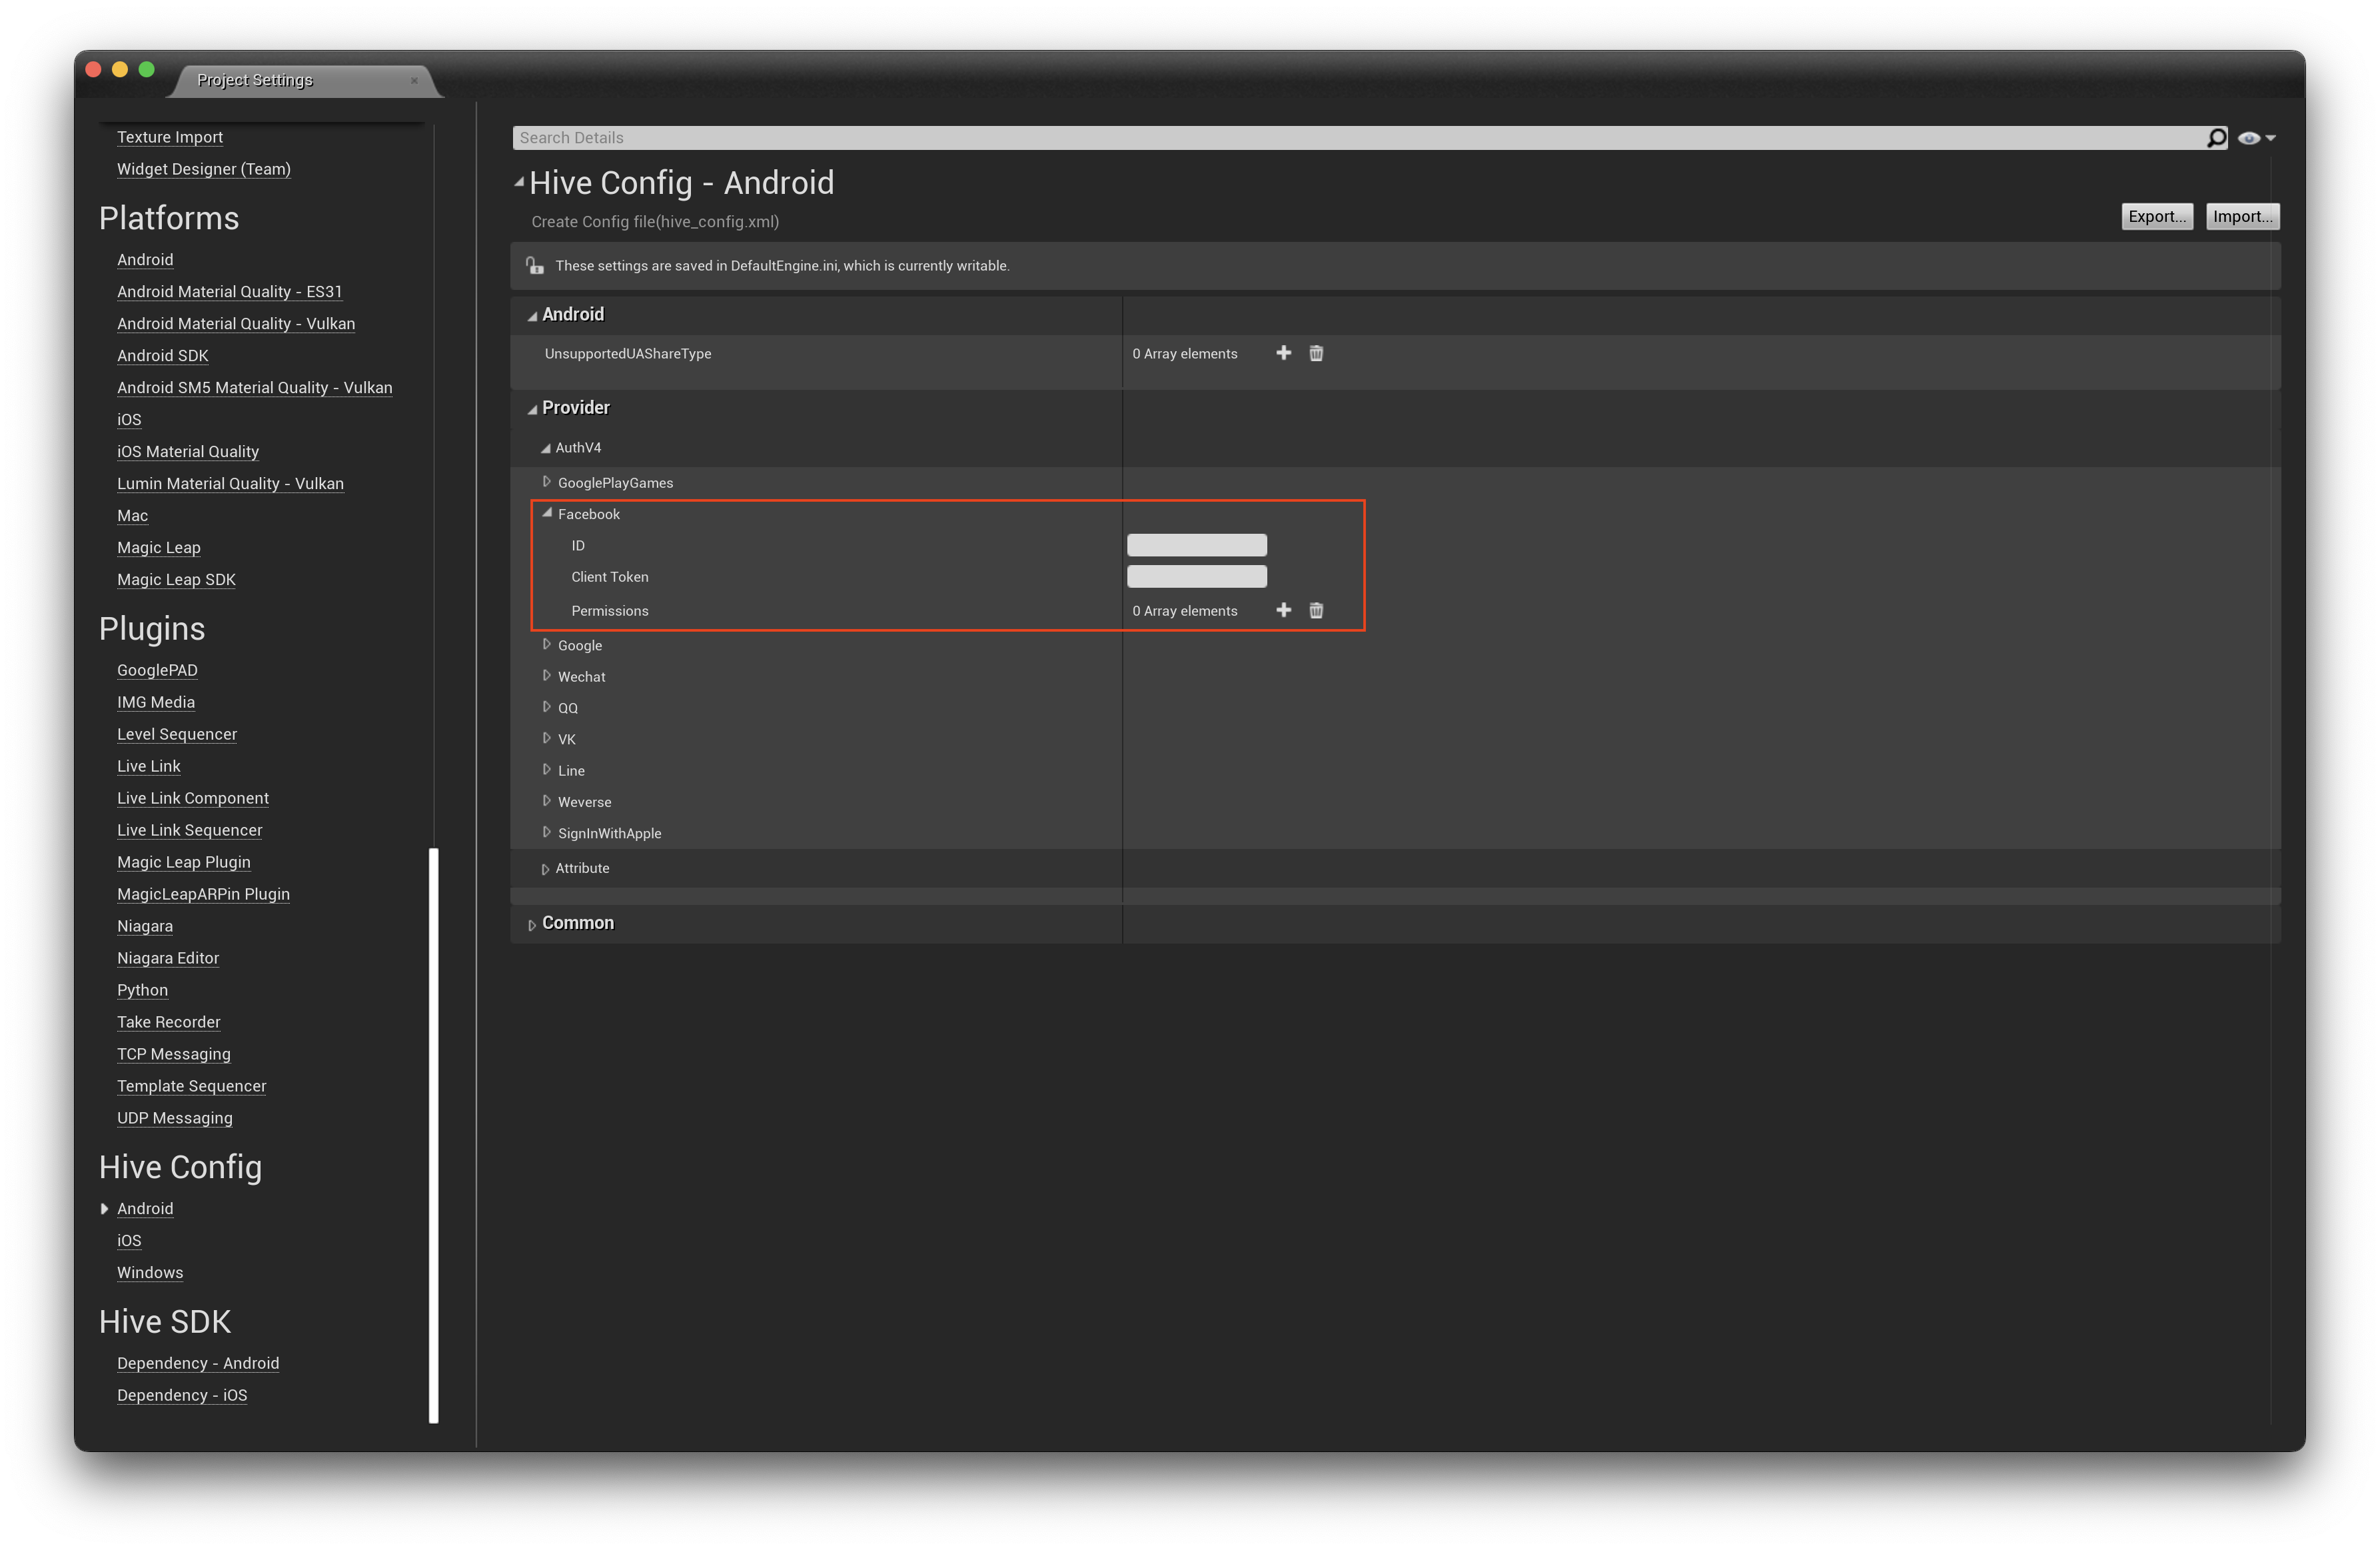The image size is (2380, 1550).
Task: Click the Import button
Action: pos(2241,216)
